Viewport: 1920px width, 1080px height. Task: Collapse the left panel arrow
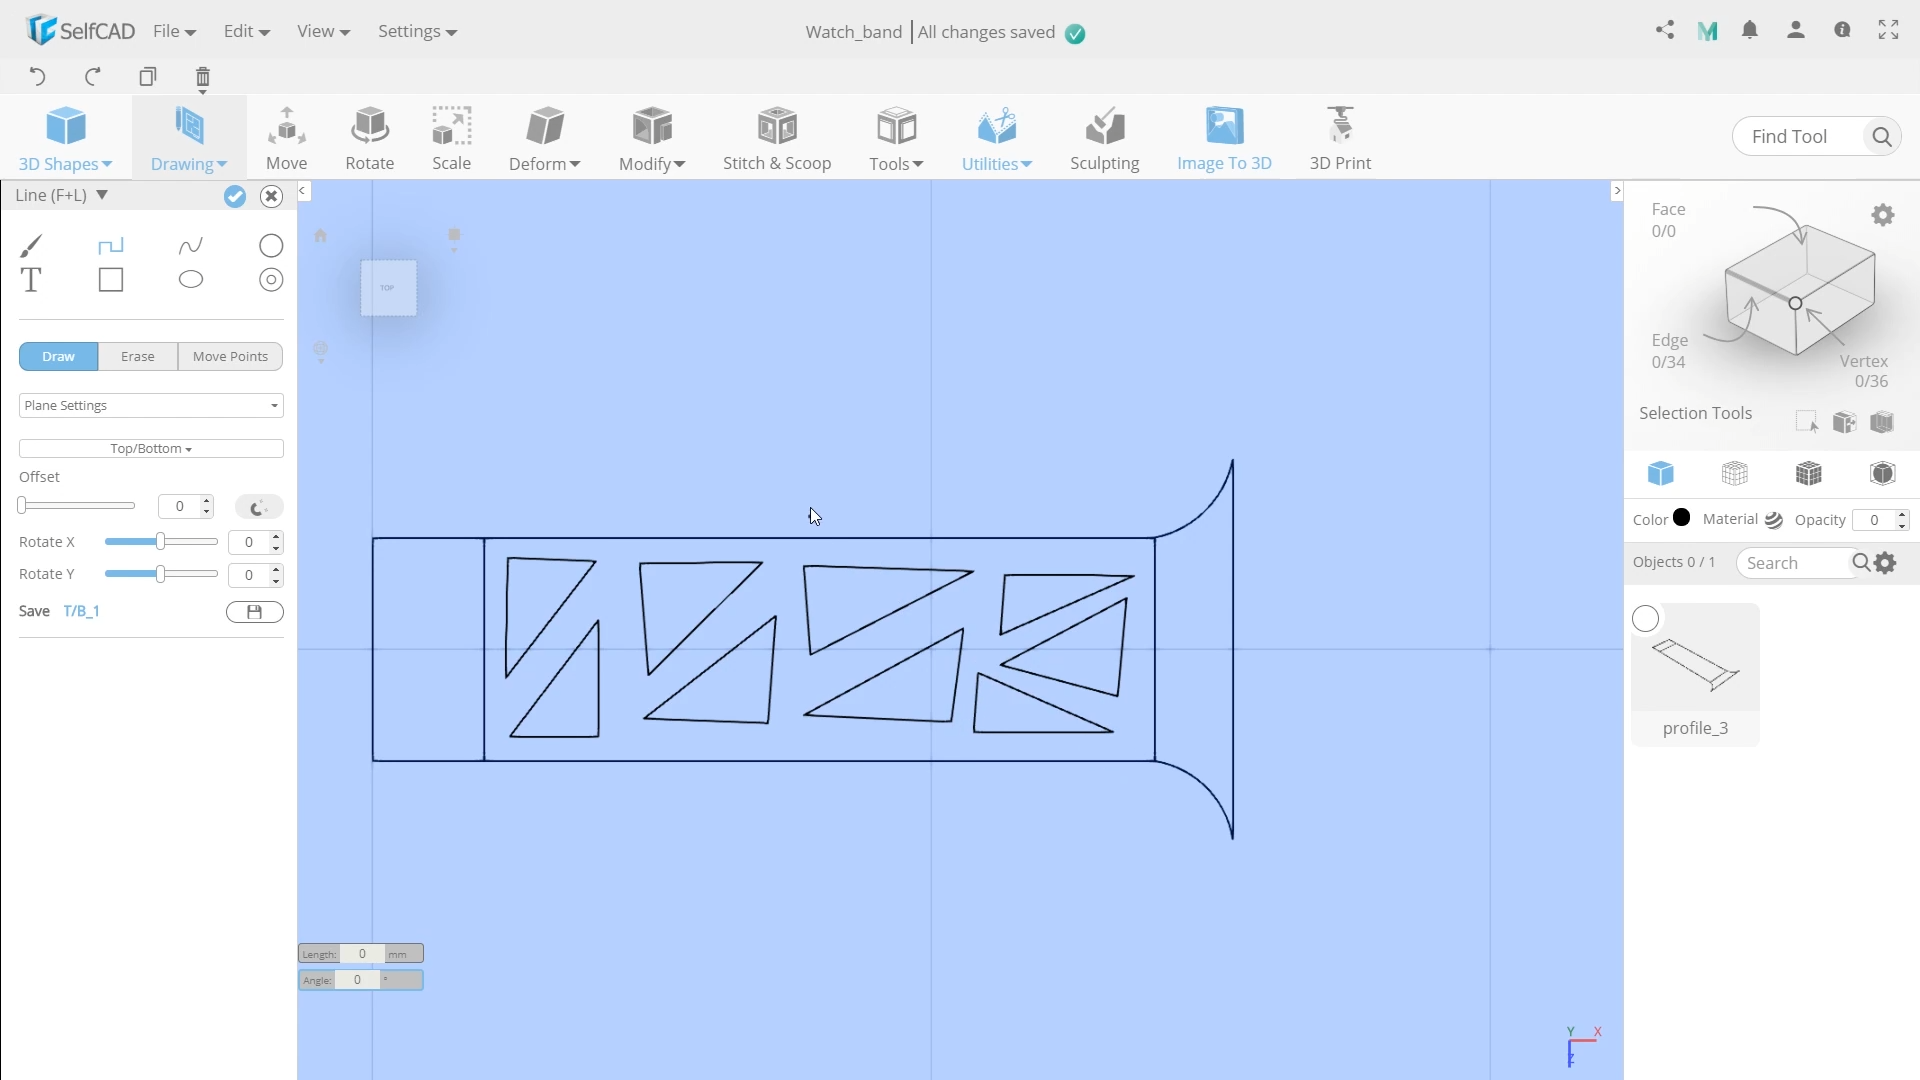coord(303,190)
